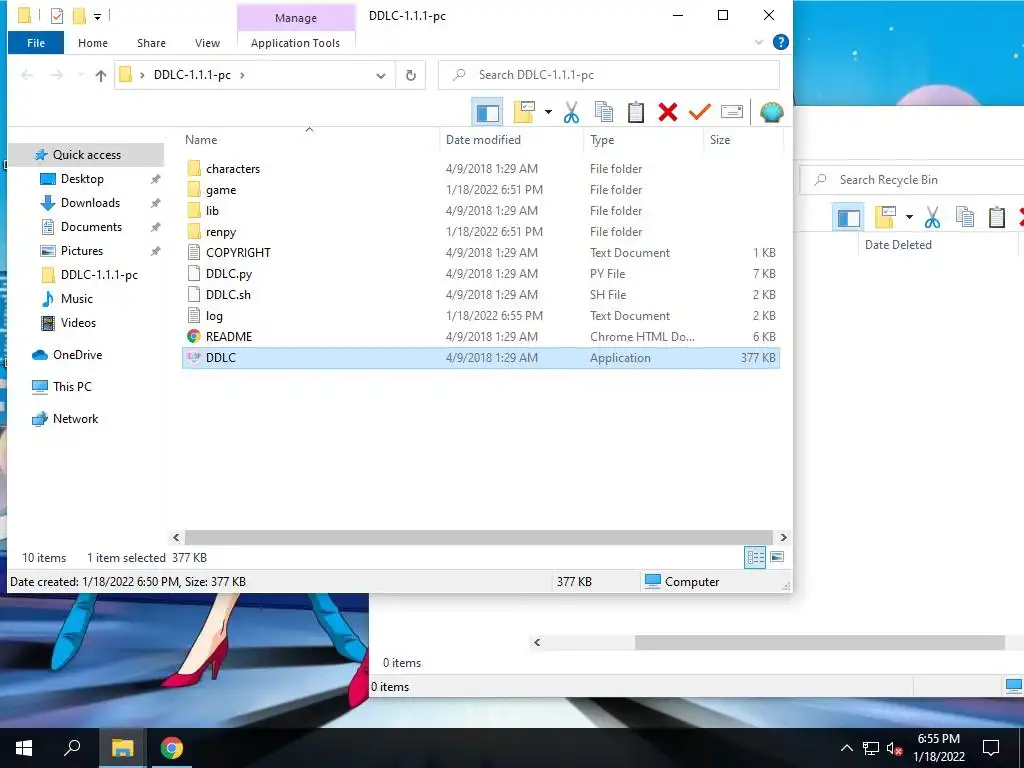The image size is (1024, 768).
Task: Sort by the Size column header
Action: [720, 140]
